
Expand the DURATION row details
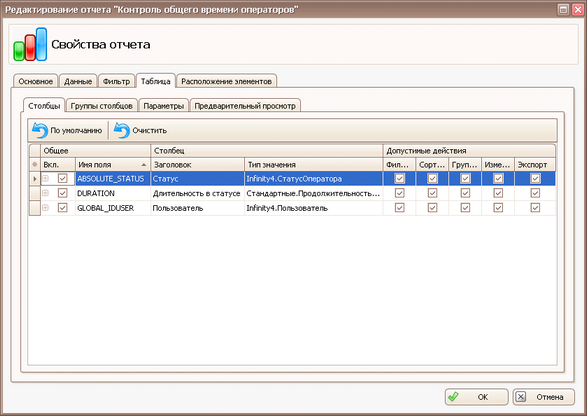point(46,193)
